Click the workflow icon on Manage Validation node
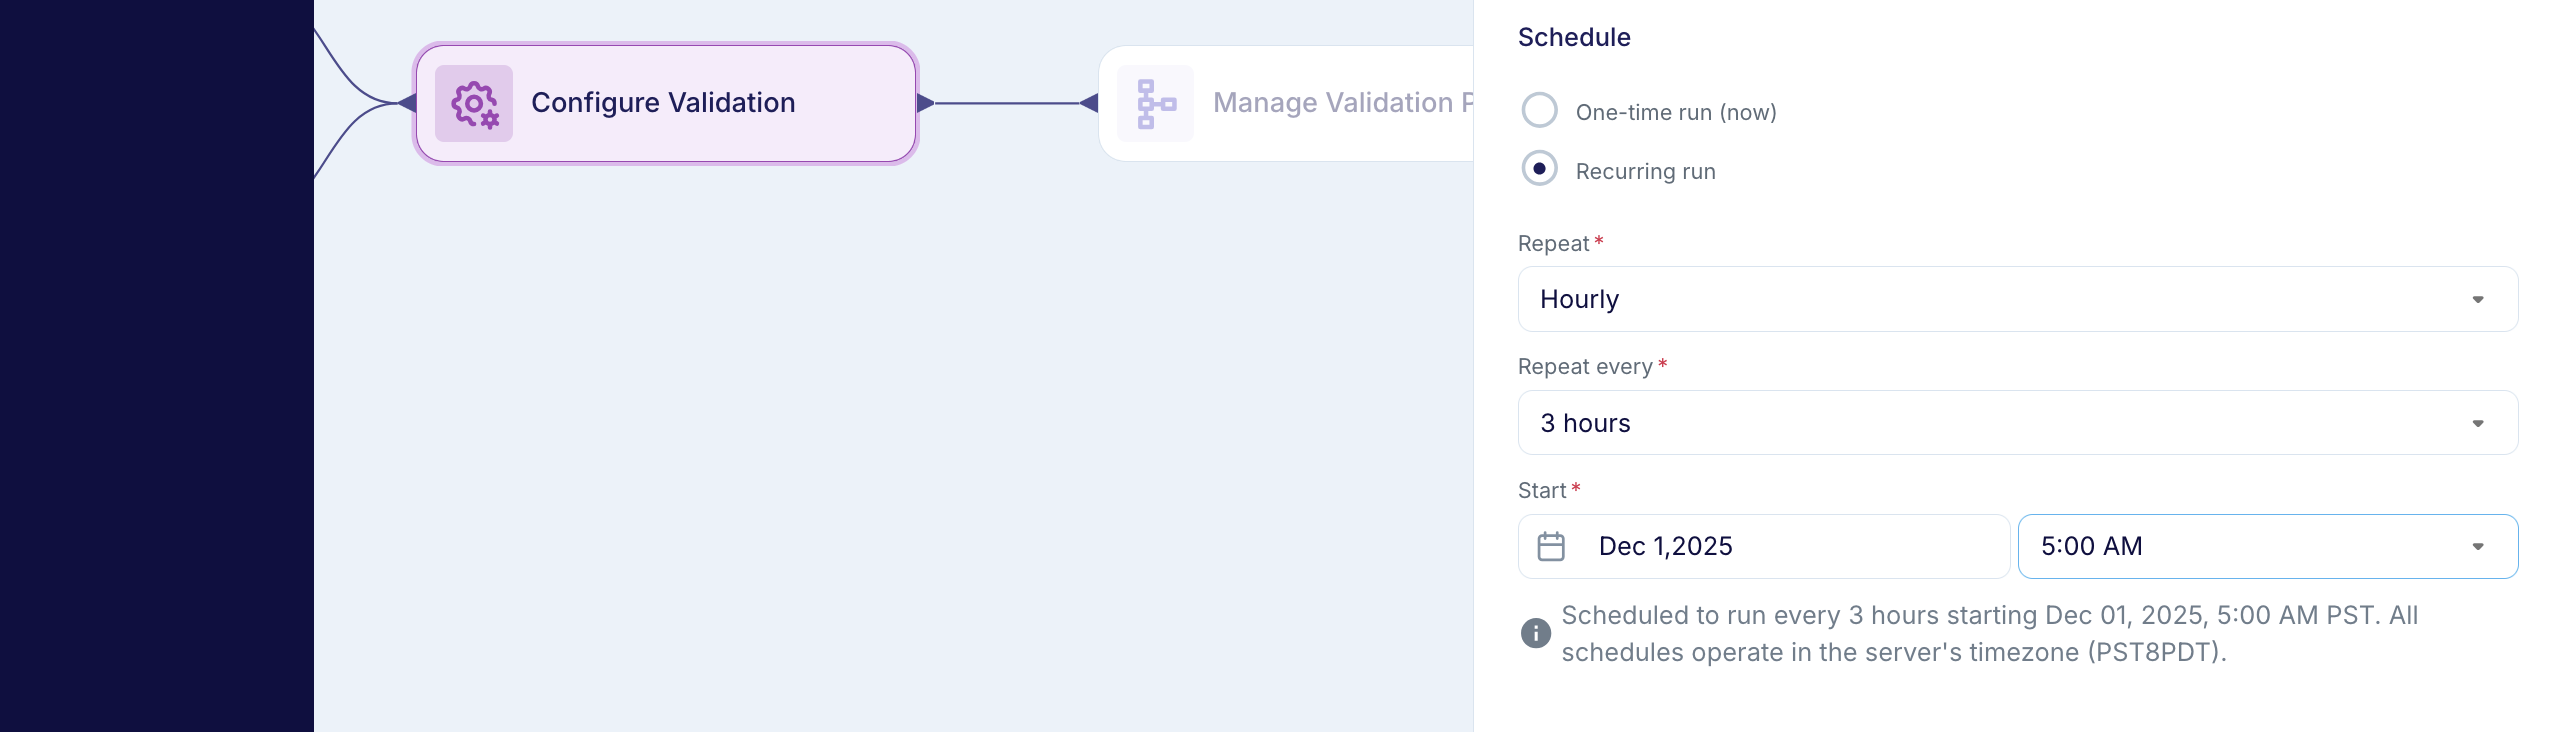The image size is (2562, 732). [1155, 103]
